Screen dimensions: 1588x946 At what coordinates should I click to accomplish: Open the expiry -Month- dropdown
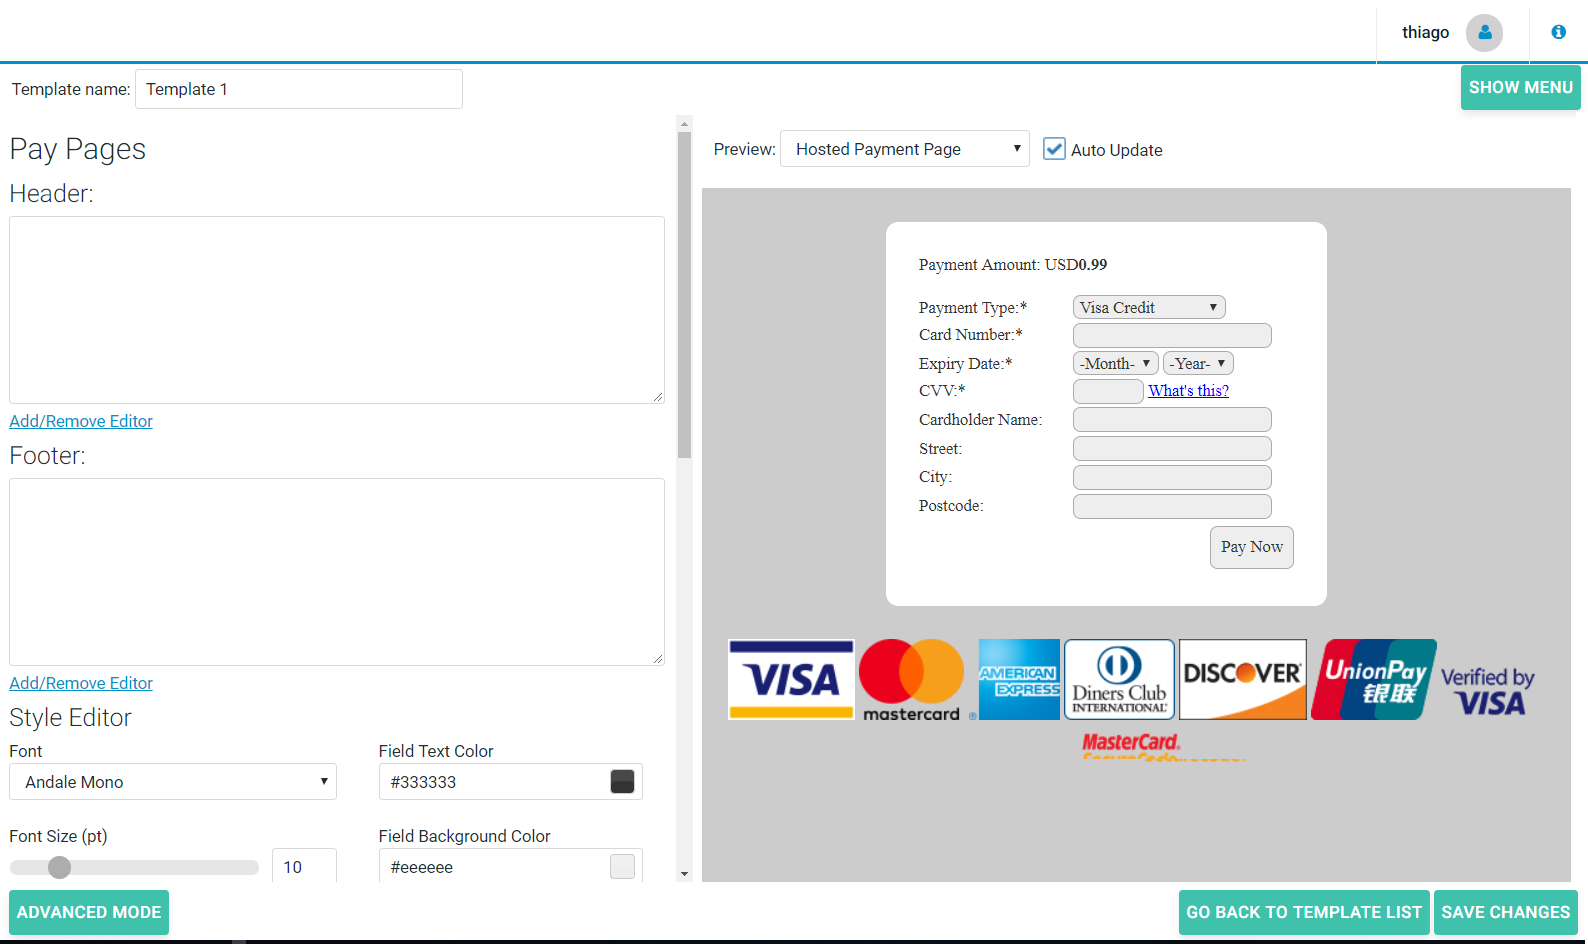click(x=1115, y=364)
